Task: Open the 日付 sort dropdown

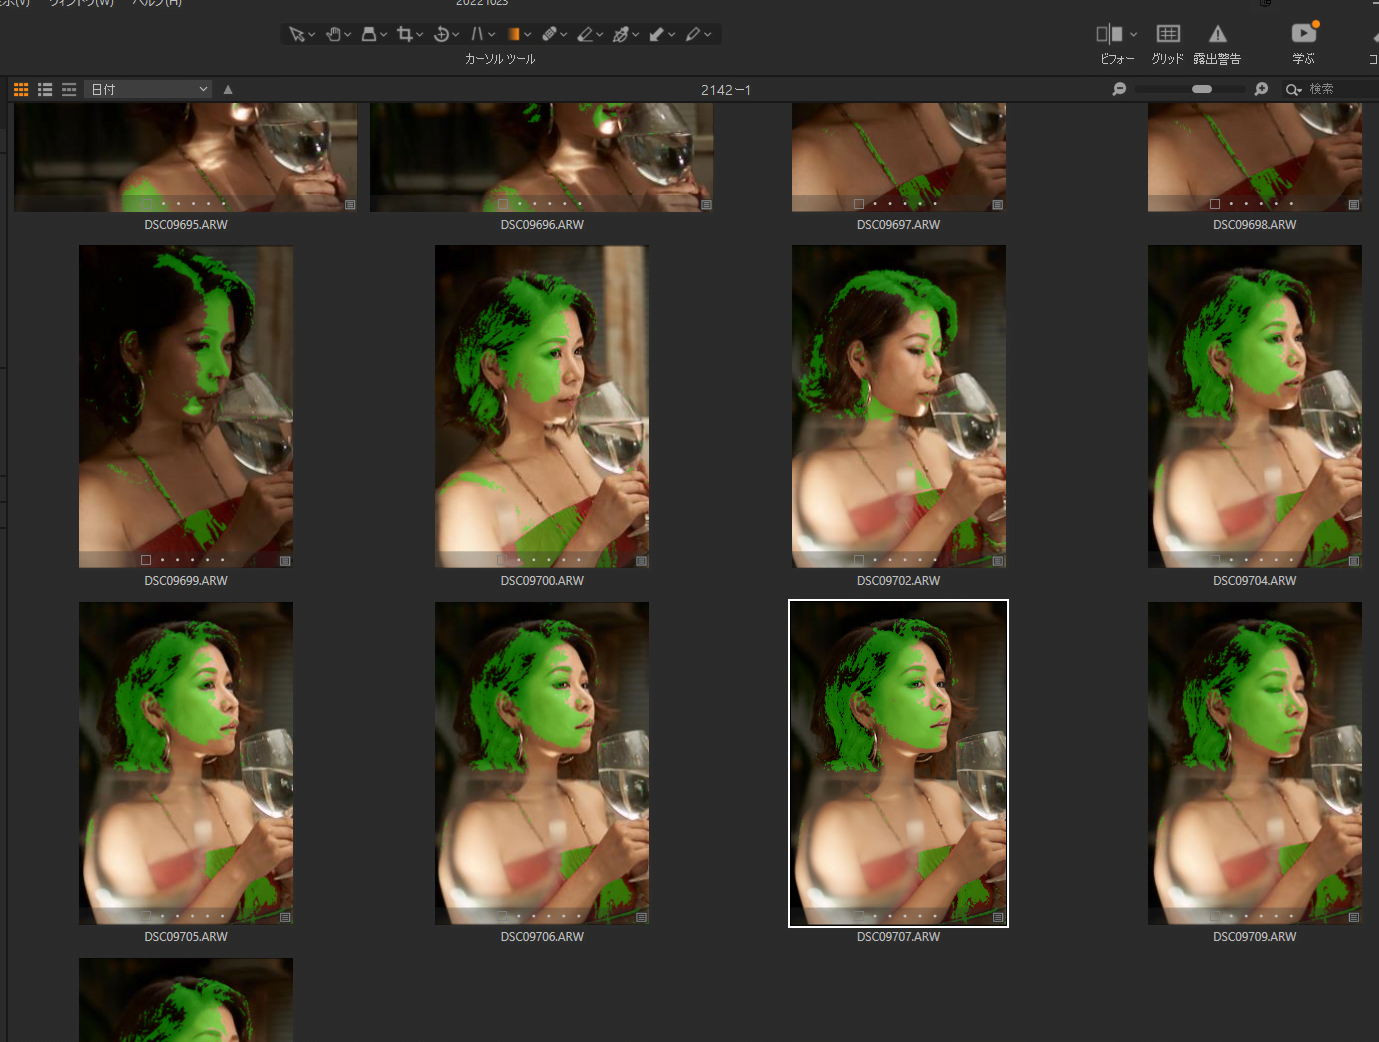Action: coord(148,90)
